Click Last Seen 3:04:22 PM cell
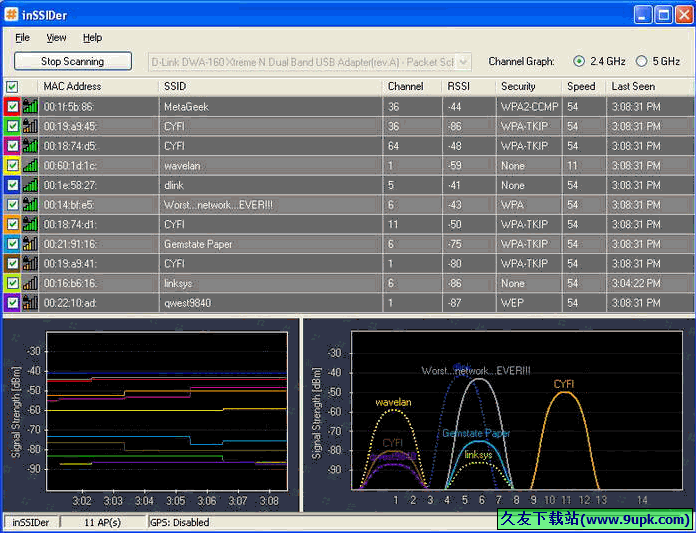The image size is (696, 533). (649, 283)
